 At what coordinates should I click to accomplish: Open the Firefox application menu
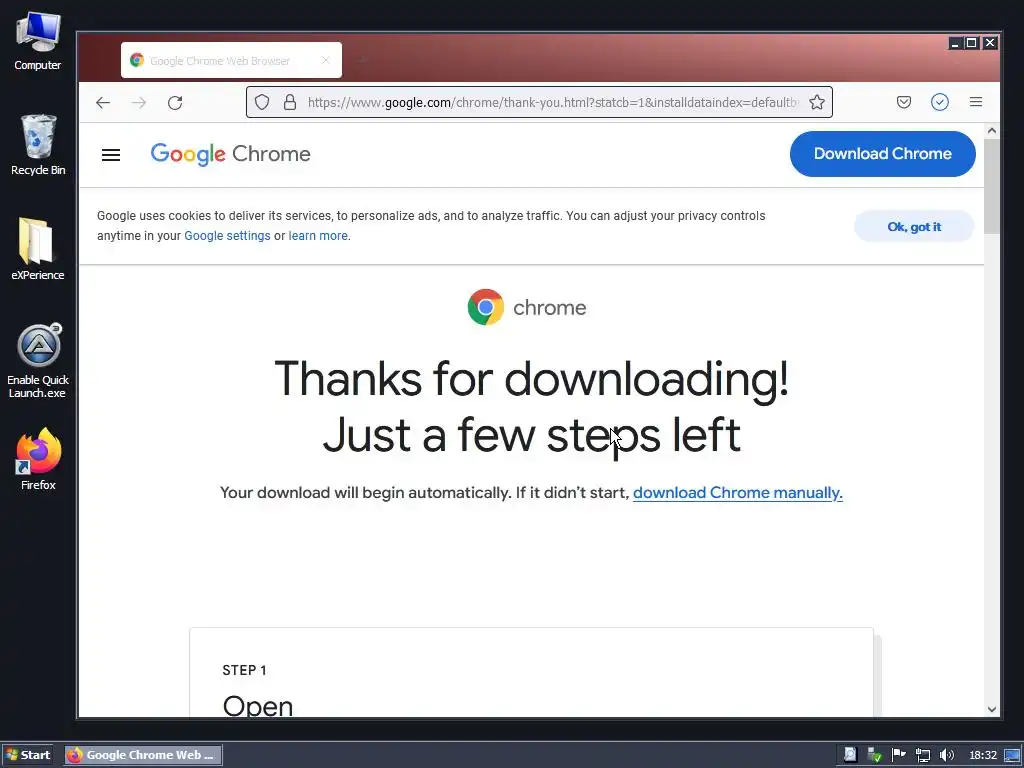(x=976, y=102)
